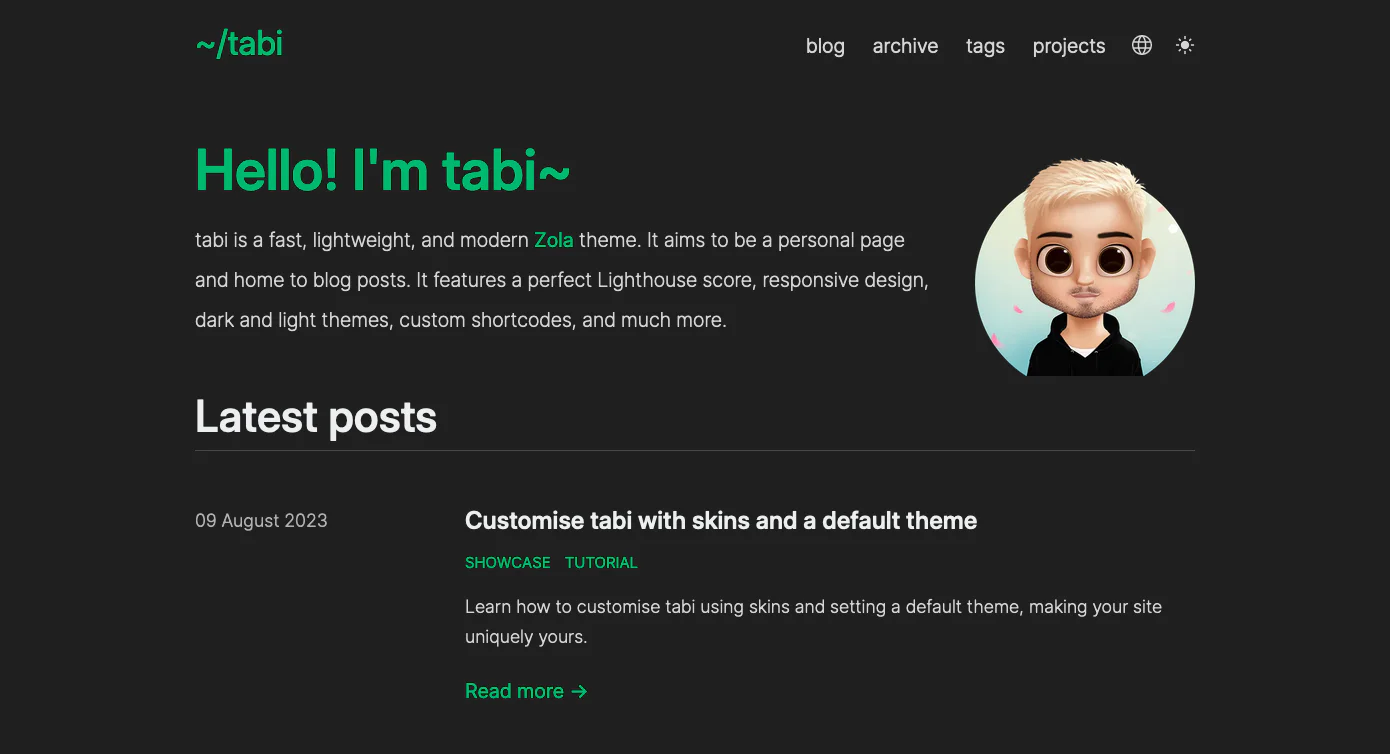Filter posts by the TUTORIAL tag
The image size is (1390, 754).
coord(601,563)
